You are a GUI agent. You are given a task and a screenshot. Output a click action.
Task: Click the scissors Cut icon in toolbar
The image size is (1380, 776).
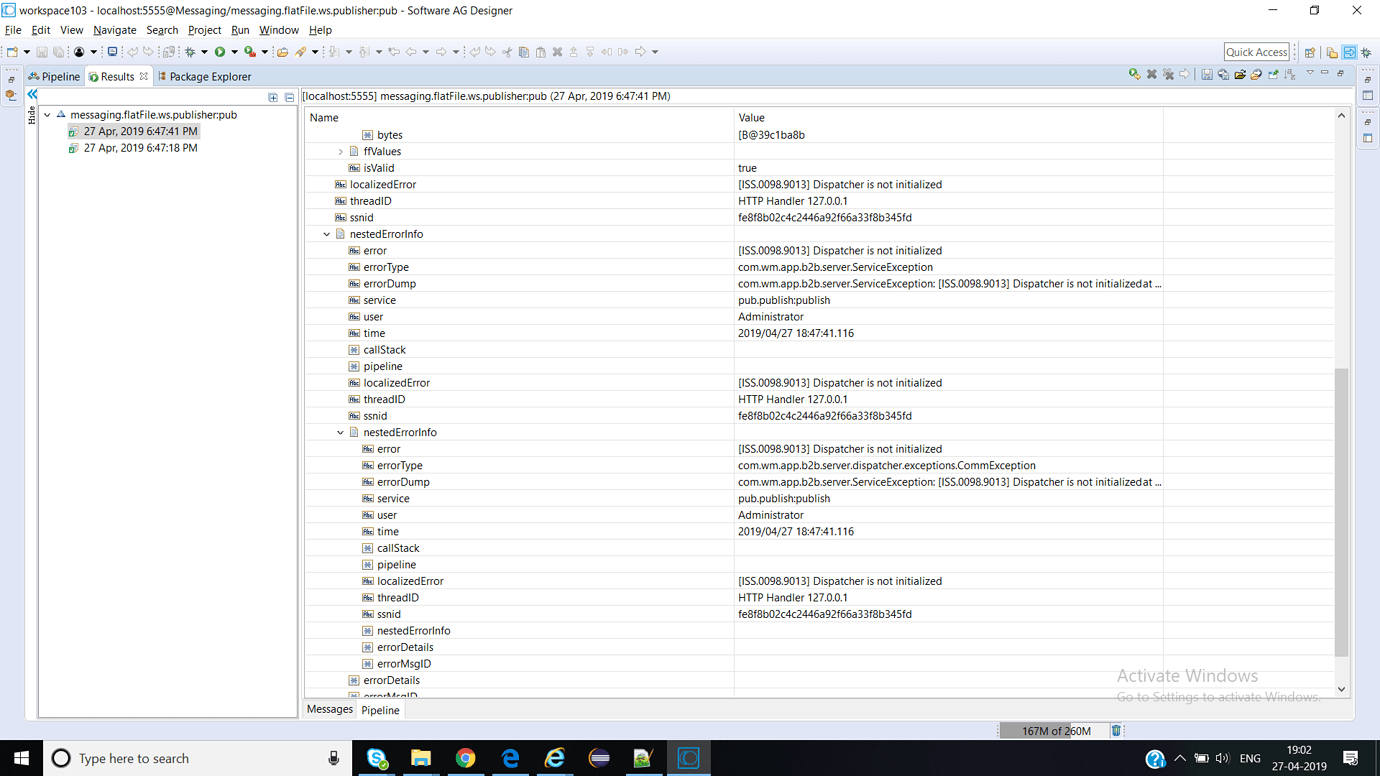[x=507, y=52]
